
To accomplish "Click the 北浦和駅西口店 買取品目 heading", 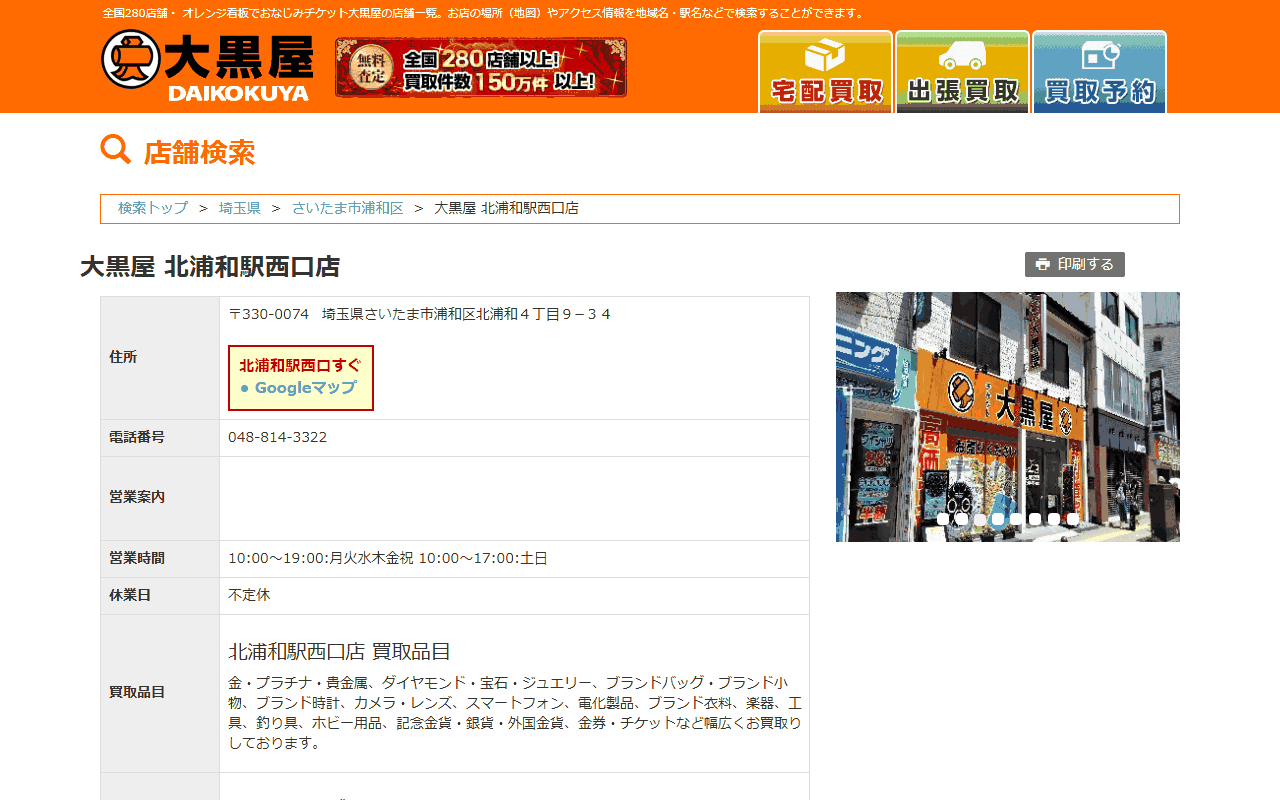I will pos(340,652).
